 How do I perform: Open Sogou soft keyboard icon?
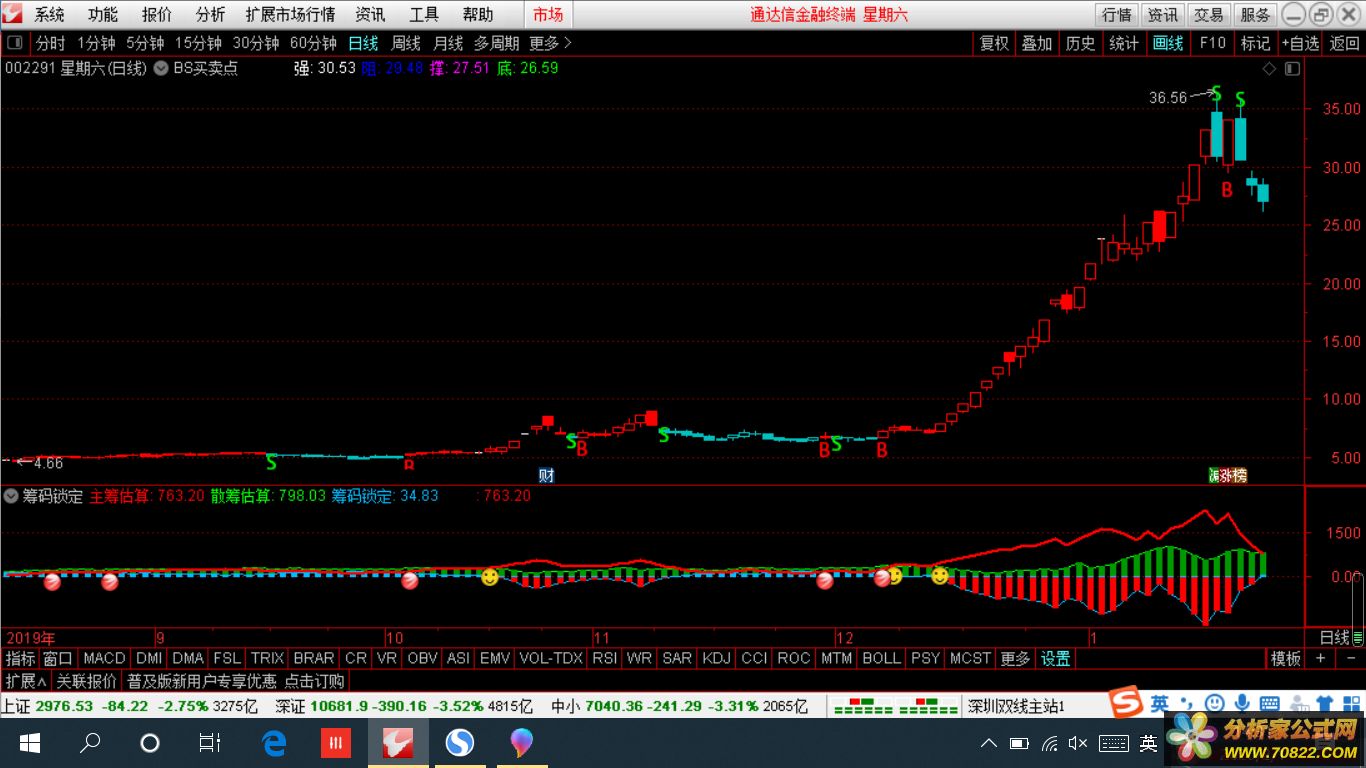(x=1269, y=703)
